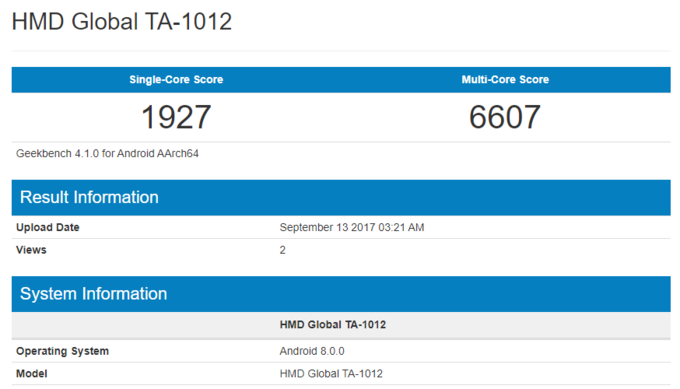
Task: Select the Operating System label
Action: (x=62, y=351)
